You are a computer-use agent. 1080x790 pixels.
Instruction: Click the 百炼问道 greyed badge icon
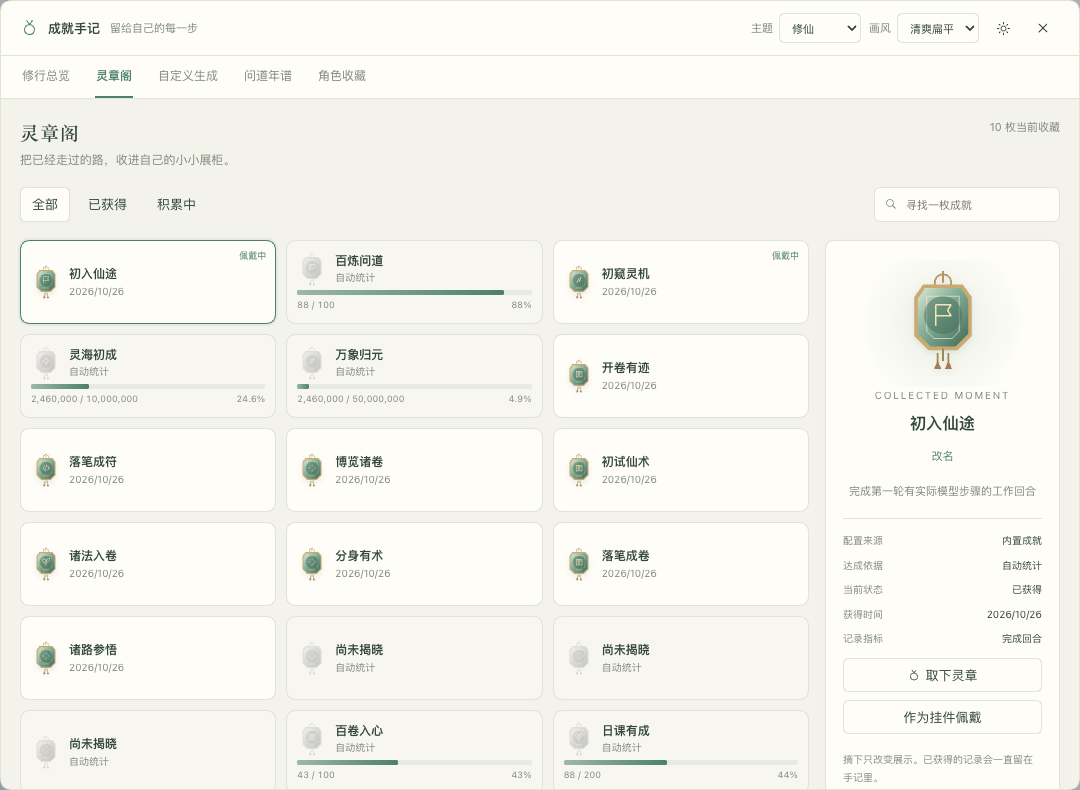click(312, 269)
